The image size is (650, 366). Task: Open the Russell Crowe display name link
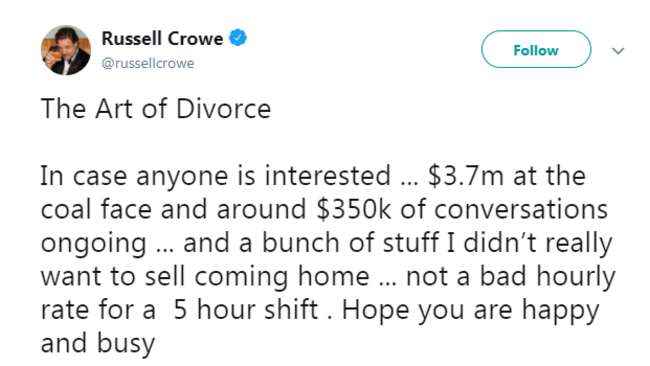[162, 39]
